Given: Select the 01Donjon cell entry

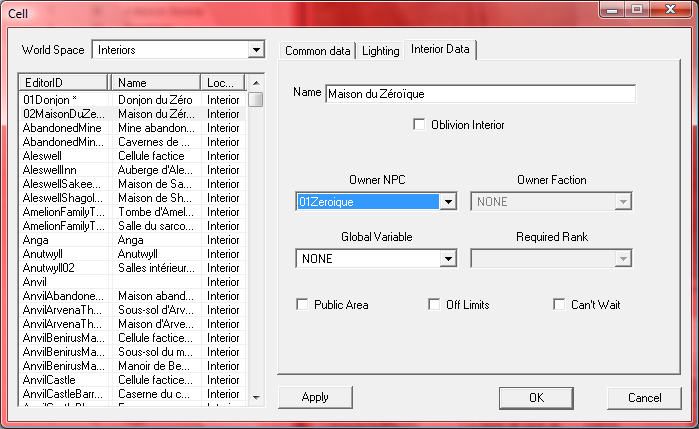Looking at the screenshot, I should coord(62,100).
